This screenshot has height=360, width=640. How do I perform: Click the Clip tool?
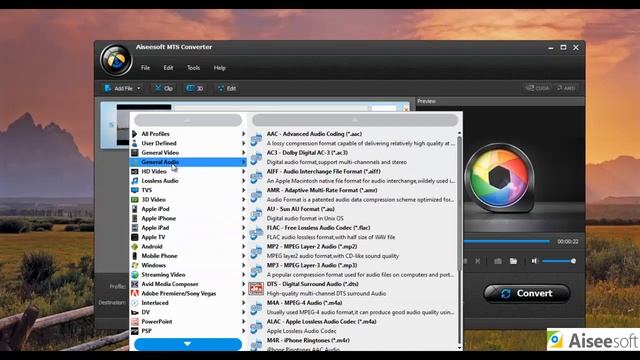[x=164, y=88]
